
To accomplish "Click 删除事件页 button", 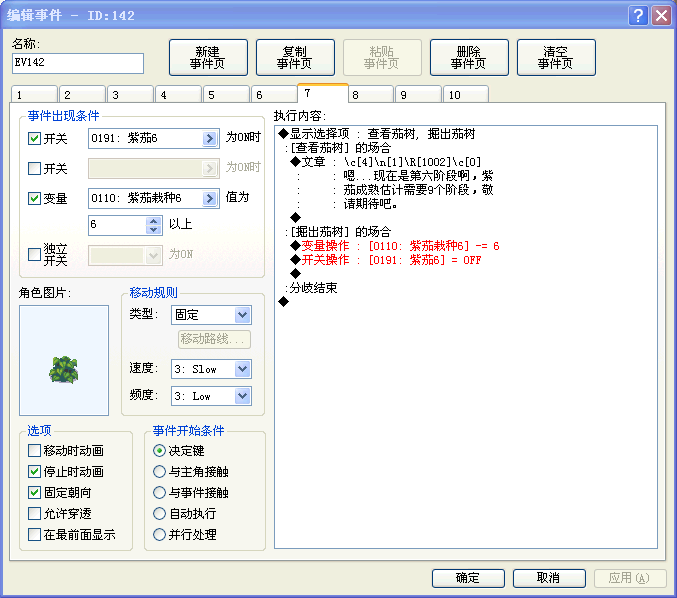I will coord(469,57).
